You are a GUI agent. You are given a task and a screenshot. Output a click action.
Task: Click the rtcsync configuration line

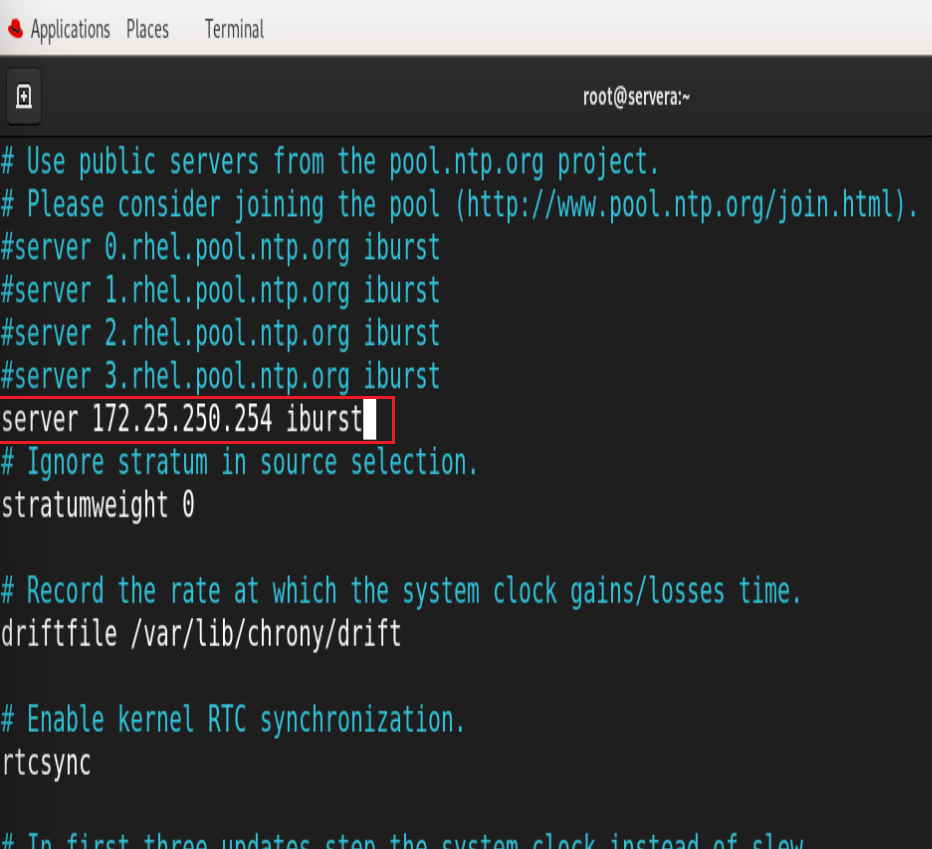(45, 762)
